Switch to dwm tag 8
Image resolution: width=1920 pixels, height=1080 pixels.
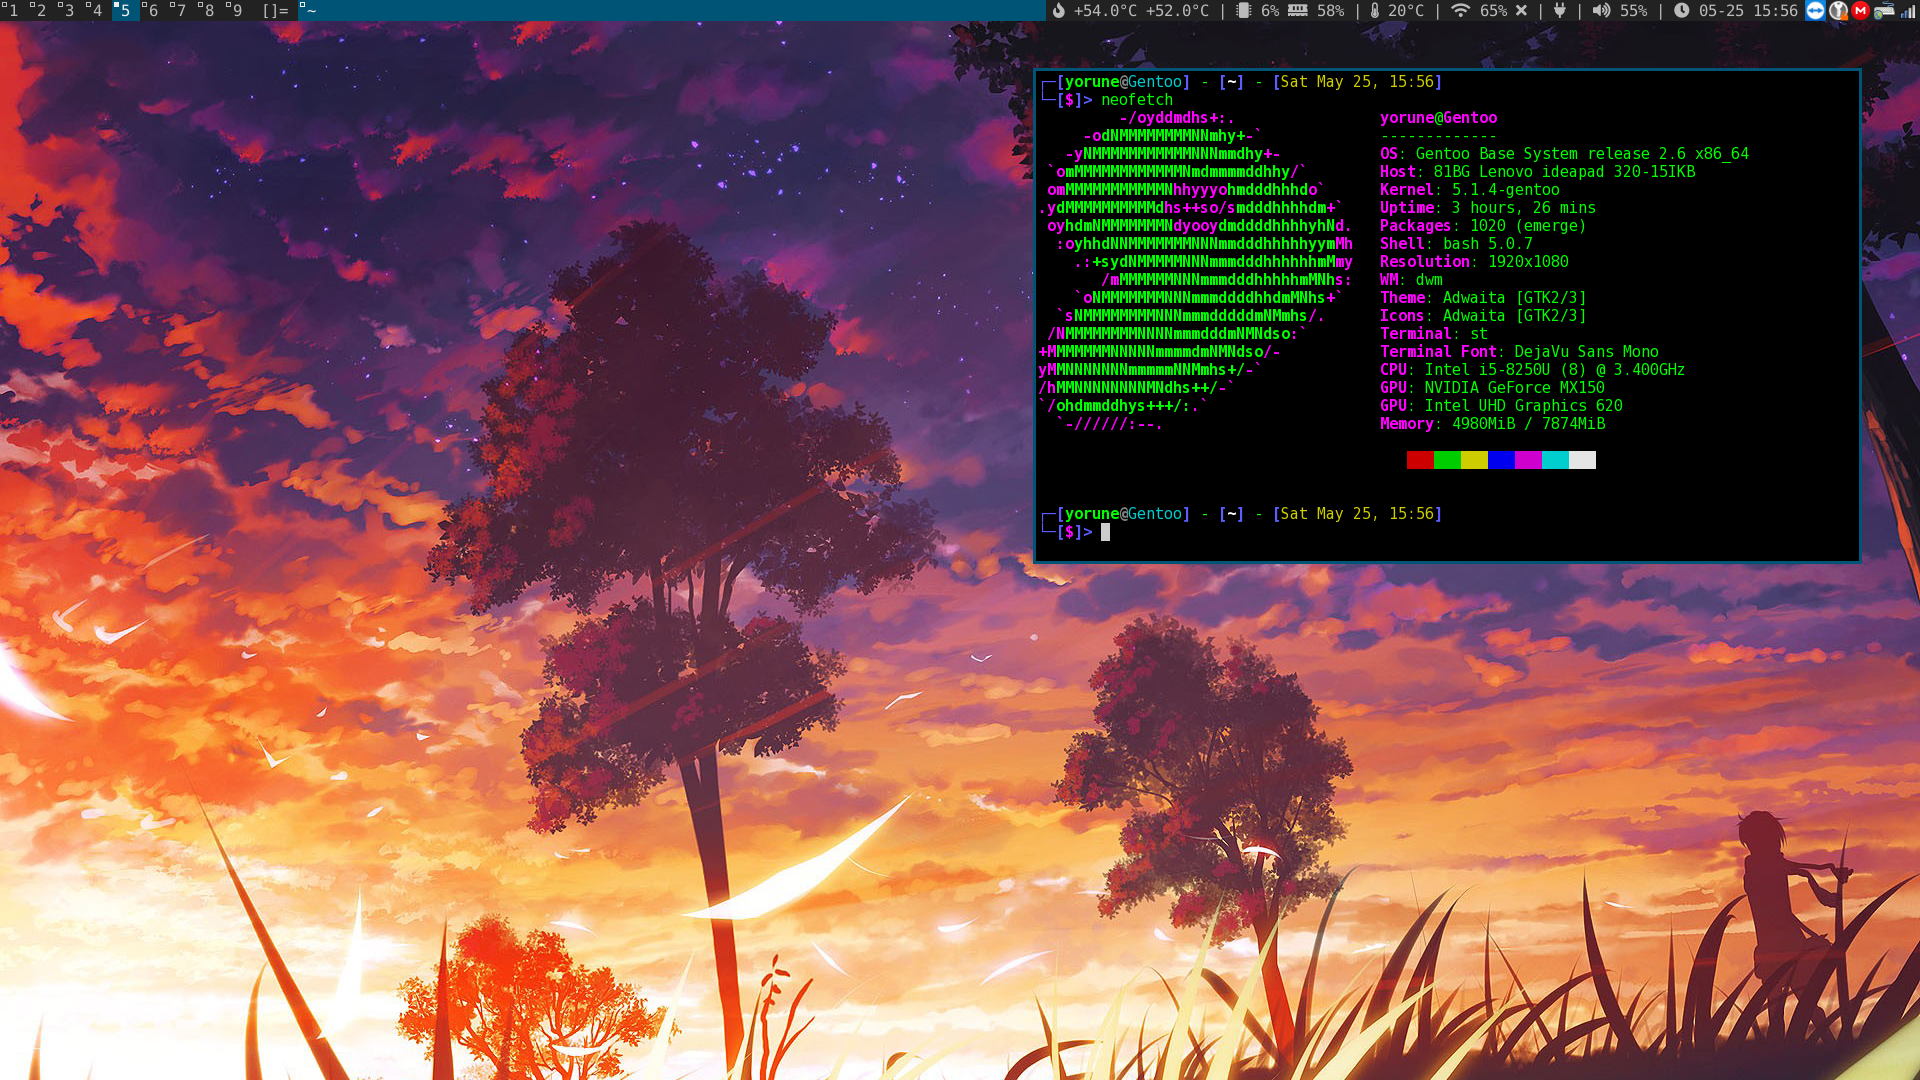209,11
